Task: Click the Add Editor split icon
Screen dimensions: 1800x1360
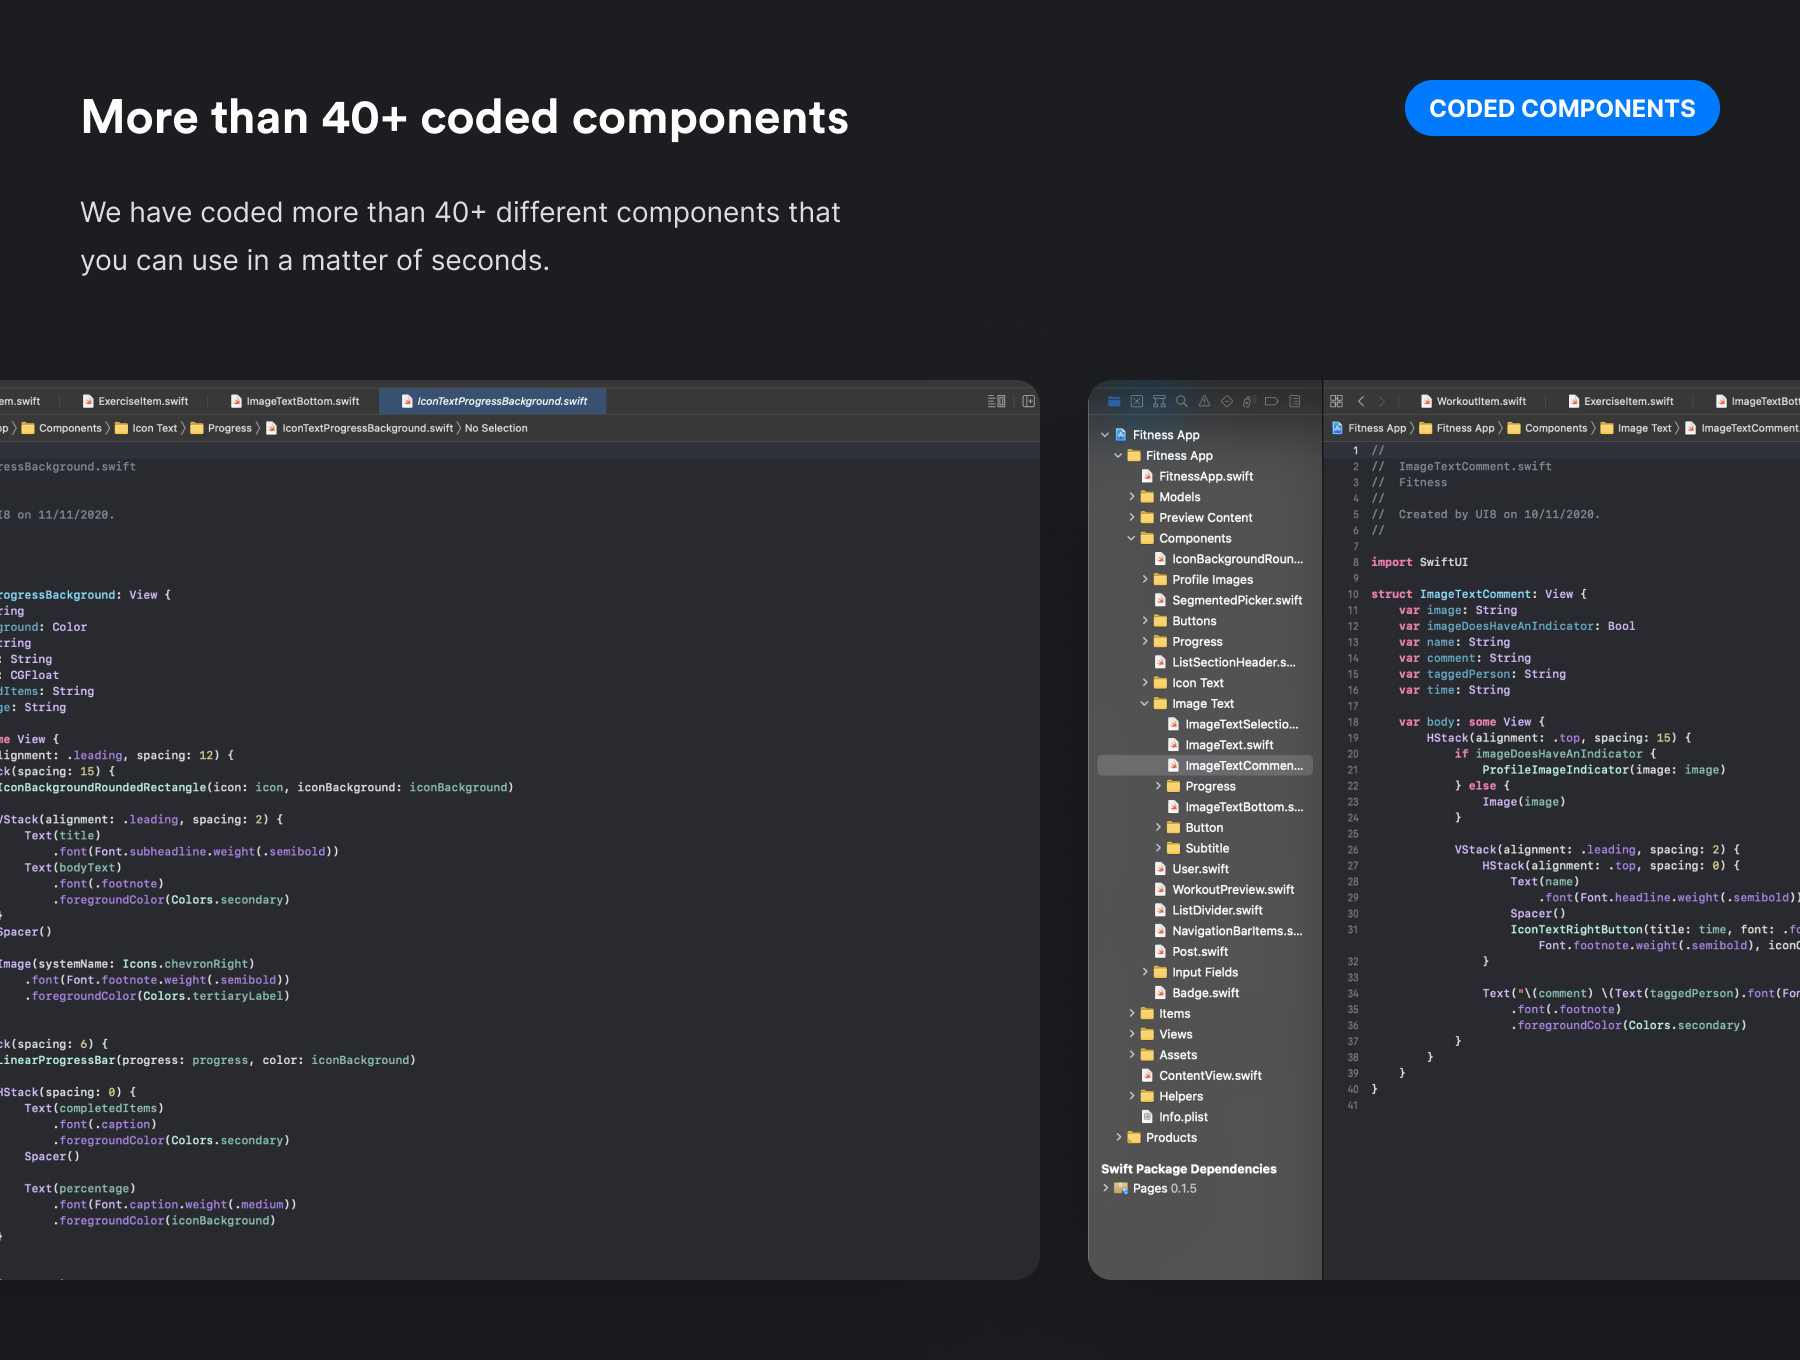Action: (x=1028, y=401)
